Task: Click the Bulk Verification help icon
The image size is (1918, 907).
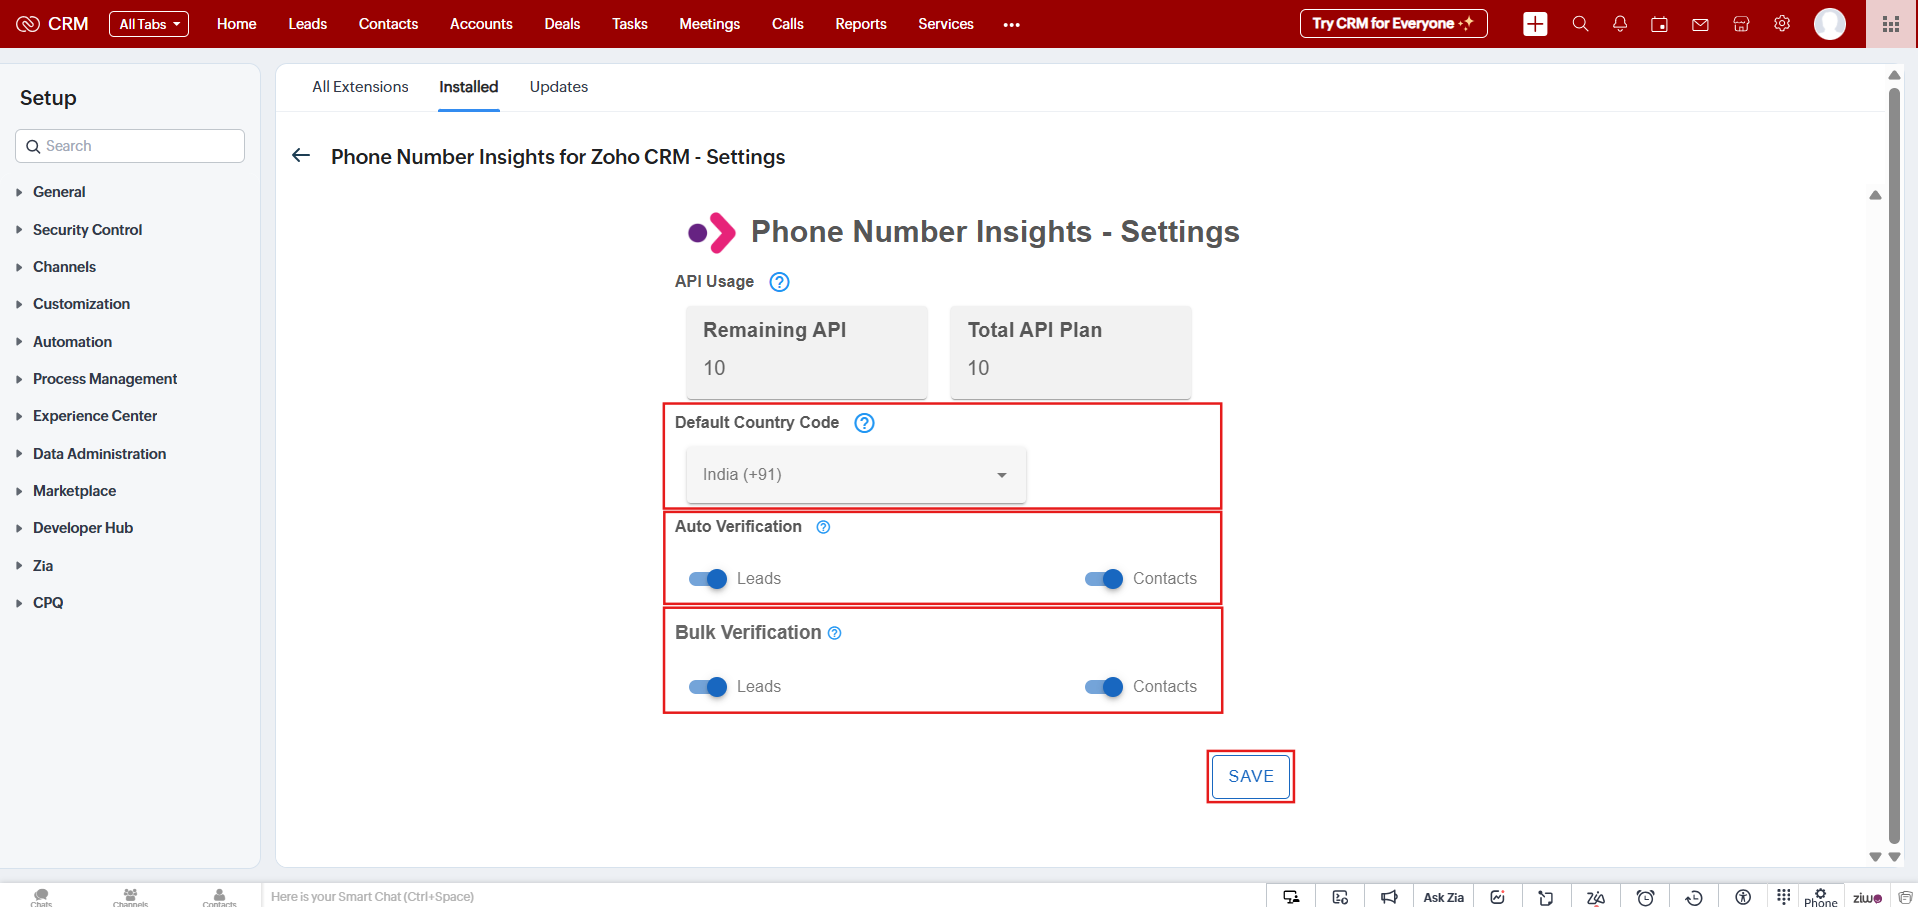Action: [x=835, y=633]
